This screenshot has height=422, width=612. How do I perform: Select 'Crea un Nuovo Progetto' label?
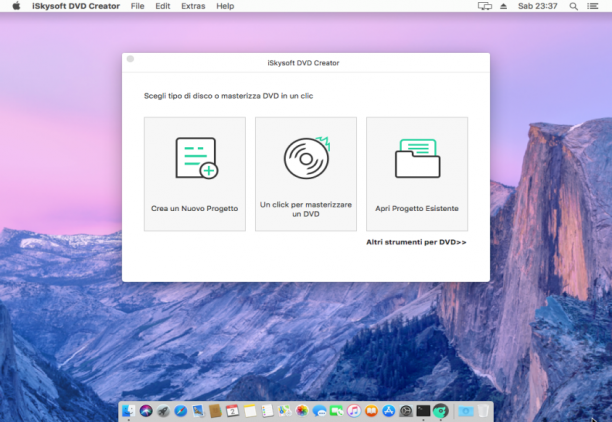(x=194, y=208)
